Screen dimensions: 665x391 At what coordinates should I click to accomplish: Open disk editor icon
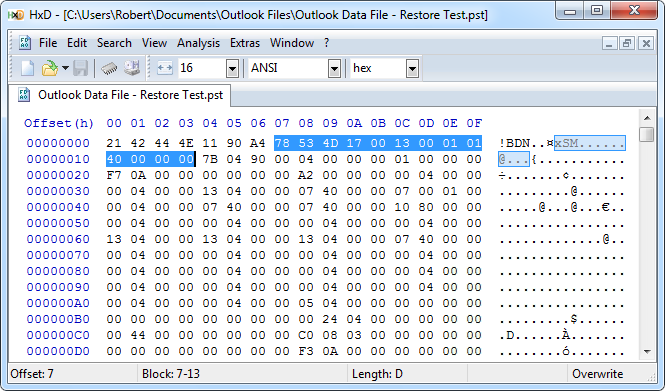132,68
